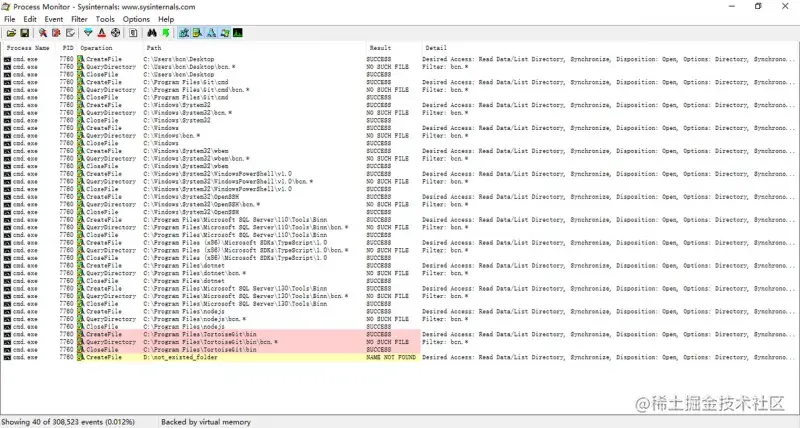Open the Highlight icon with red underline
This screenshot has height=428, width=800.
click(x=102, y=33)
